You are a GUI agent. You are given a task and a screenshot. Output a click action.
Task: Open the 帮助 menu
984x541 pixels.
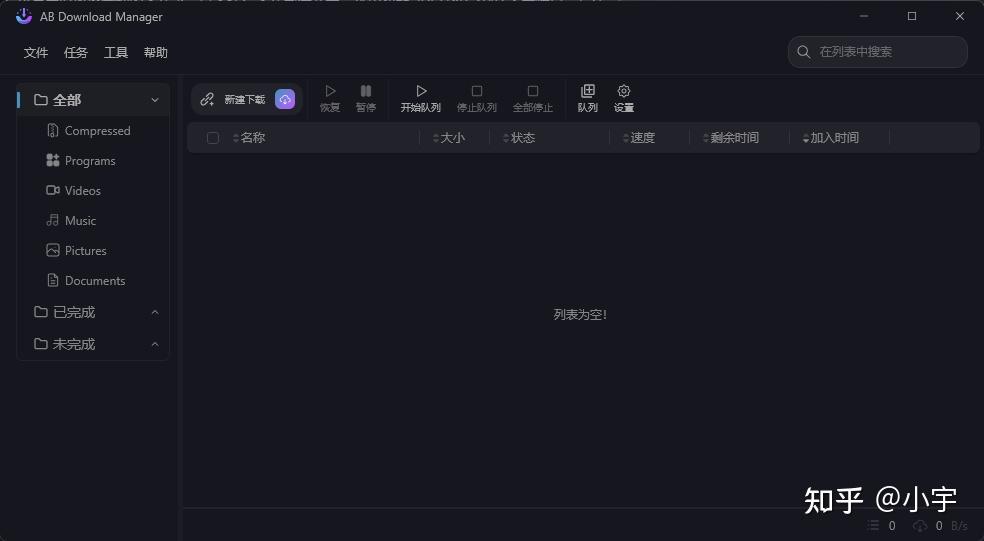coord(156,53)
